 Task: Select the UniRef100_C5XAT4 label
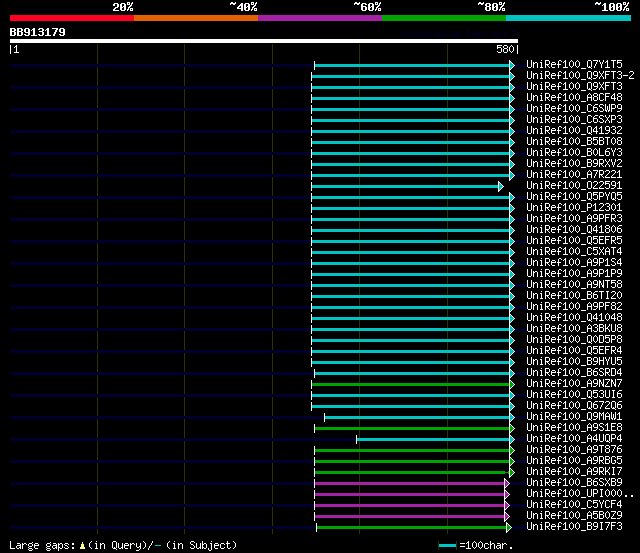tap(574, 252)
